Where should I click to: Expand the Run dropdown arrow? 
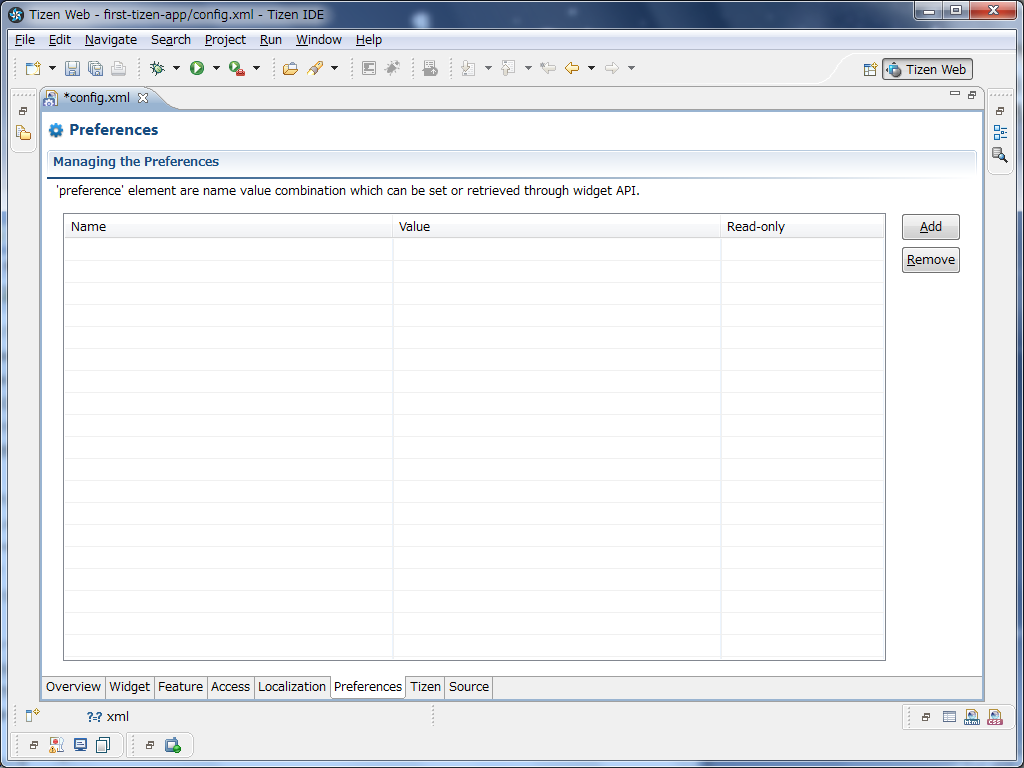pos(216,68)
